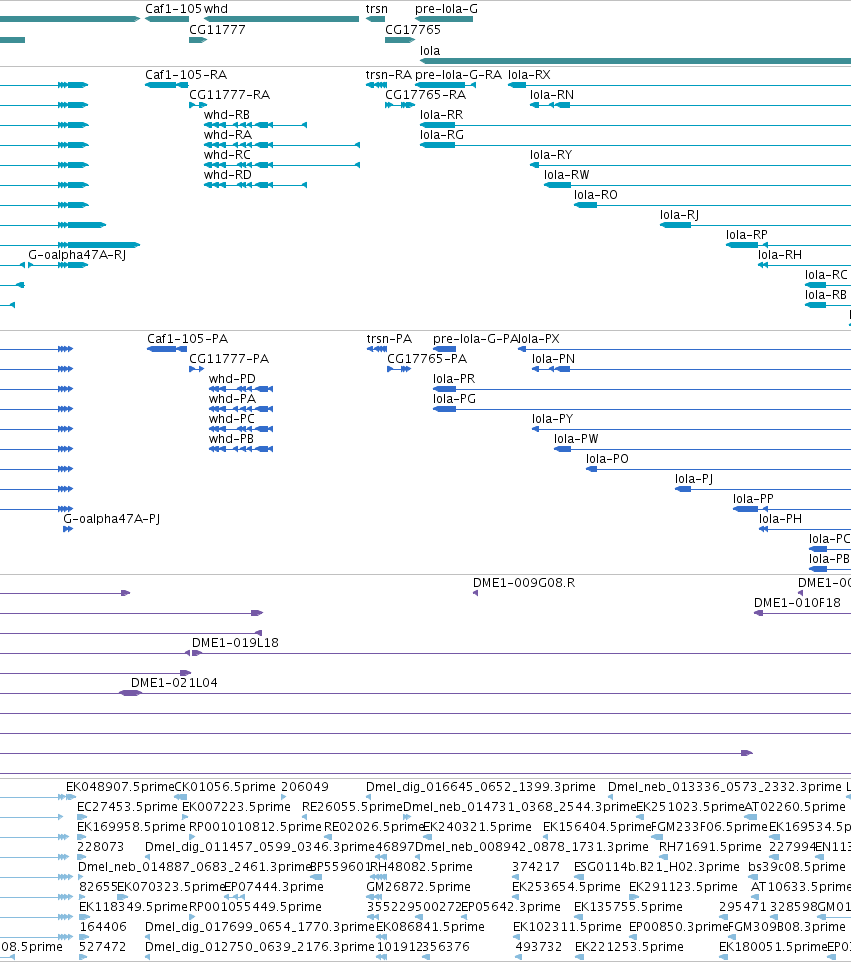
Task: Select the lola-RC transcript label
Action: tap(826, 275)
